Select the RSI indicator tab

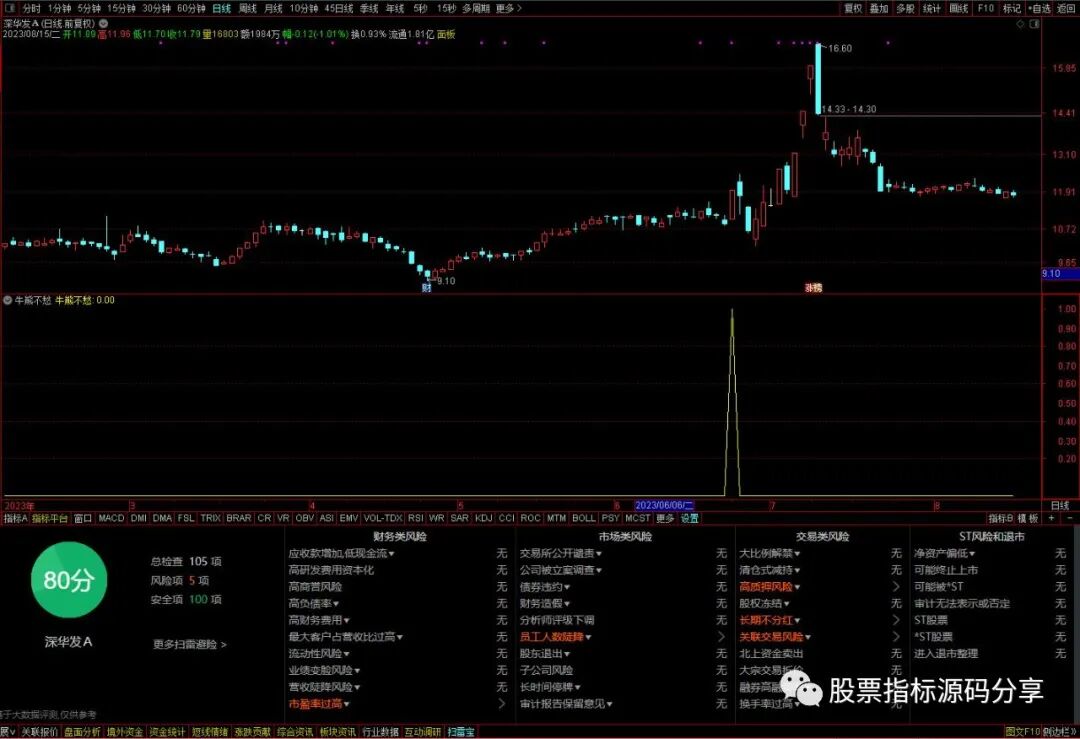pyautogui.click(x=415, y=518)
